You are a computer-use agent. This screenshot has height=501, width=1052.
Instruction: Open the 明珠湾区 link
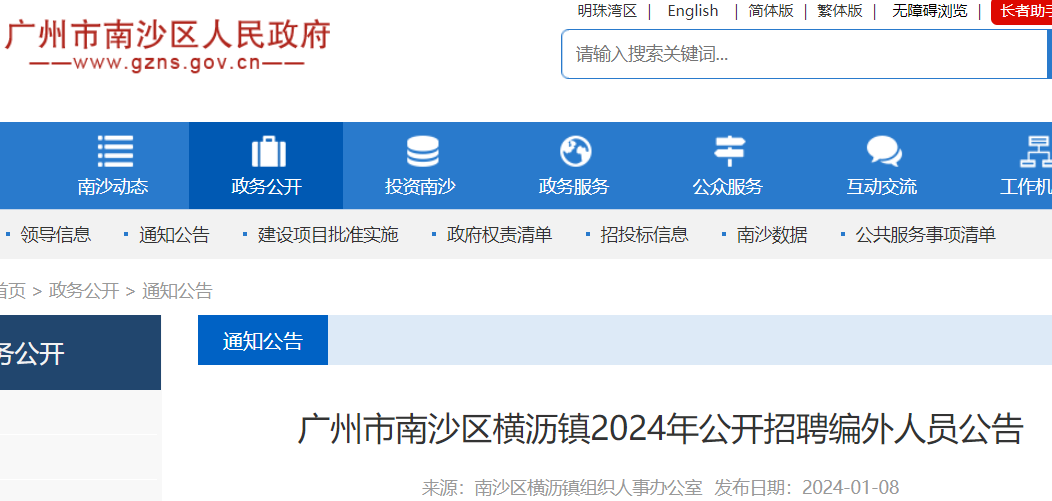(x=607, y=11)
